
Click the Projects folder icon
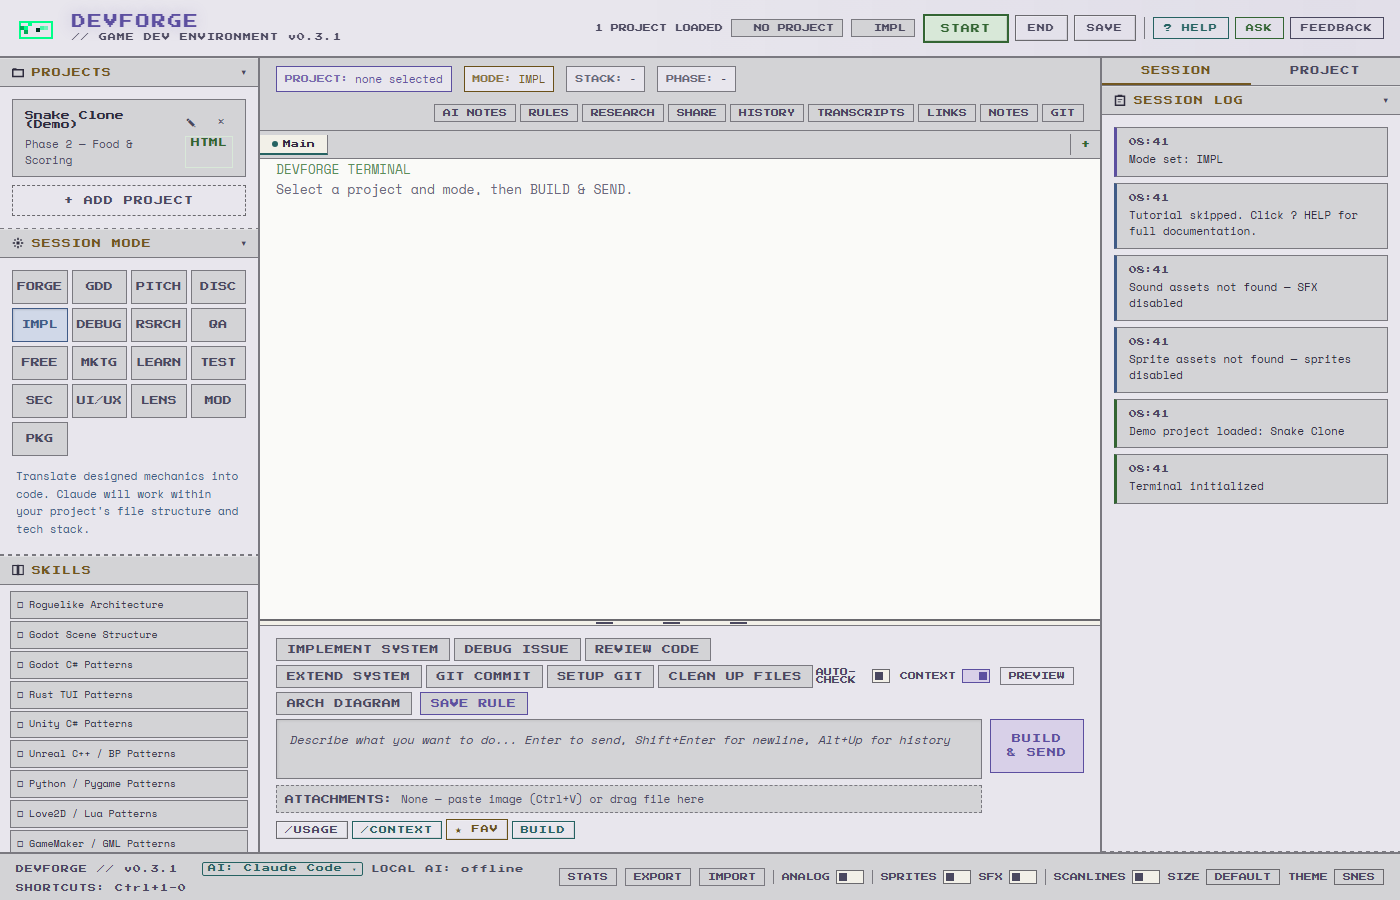(x=18, y=73)
